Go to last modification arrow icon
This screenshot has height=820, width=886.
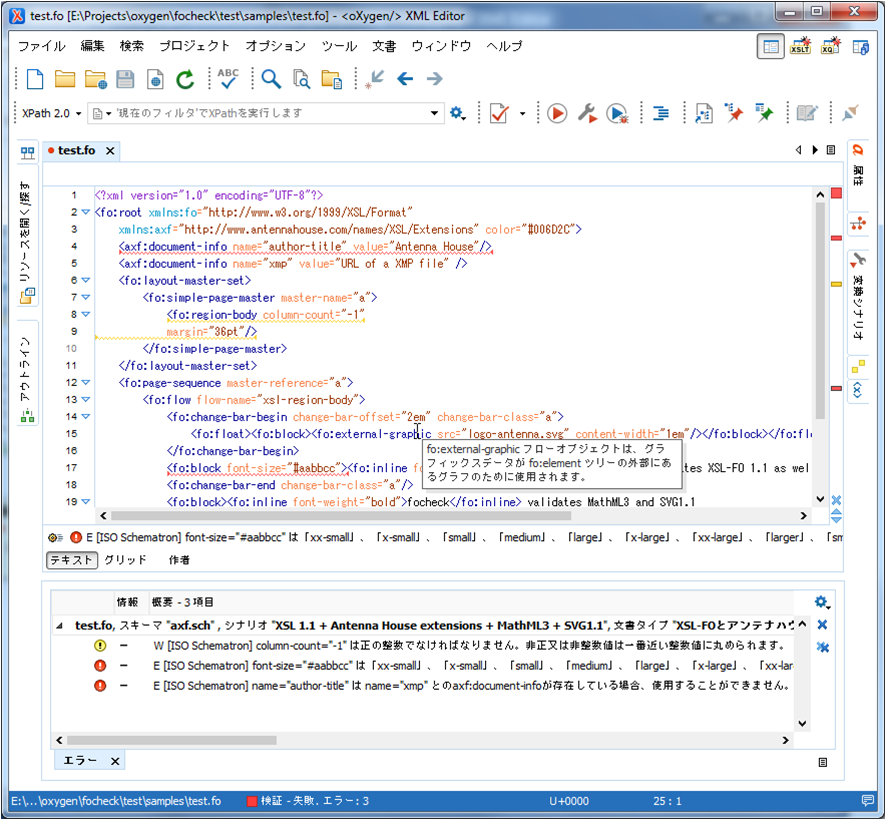[375, 79]
